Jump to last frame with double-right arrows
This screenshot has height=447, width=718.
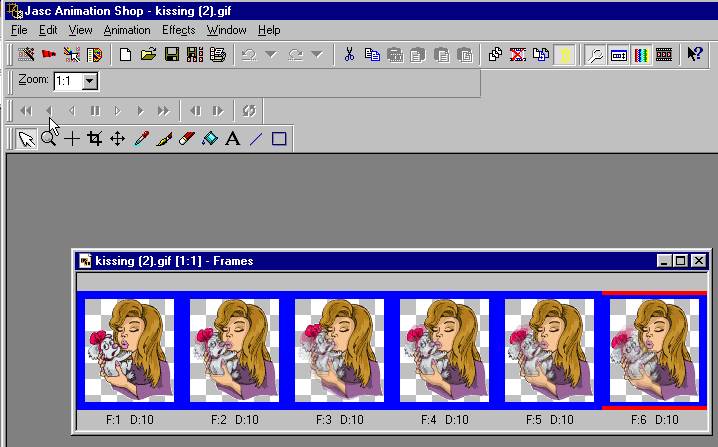(x=163, y=111)
